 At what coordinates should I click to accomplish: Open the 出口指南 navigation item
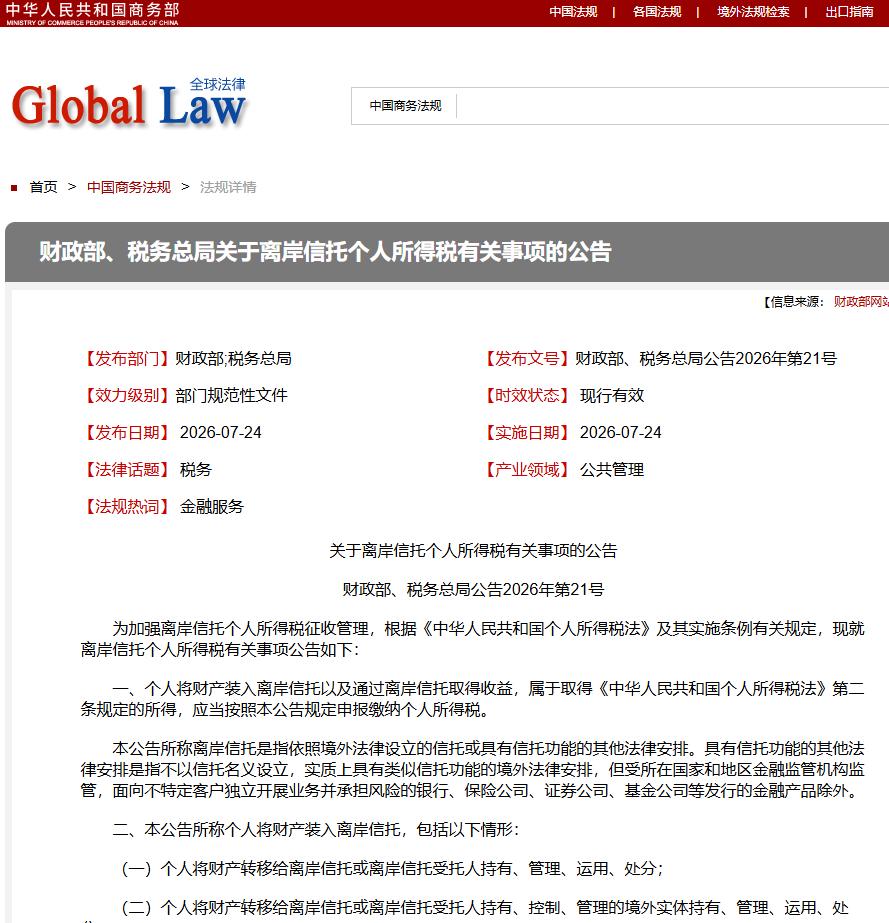[849, 12]
